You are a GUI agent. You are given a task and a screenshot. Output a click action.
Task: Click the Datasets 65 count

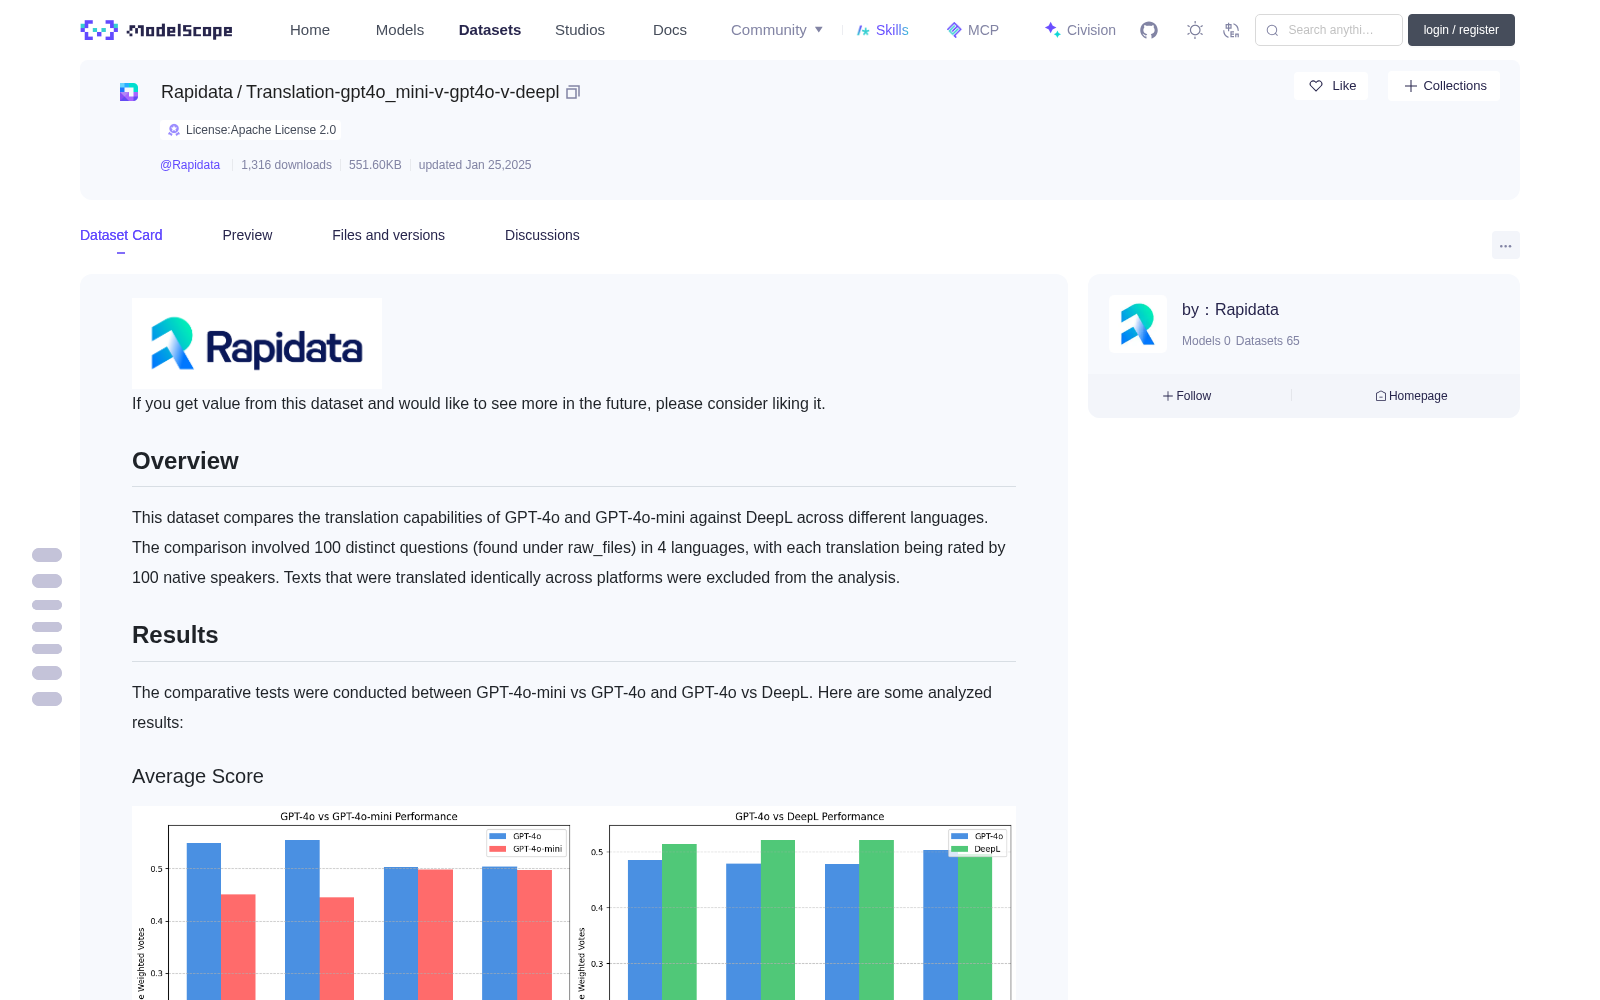click(x=1268, y=341)
